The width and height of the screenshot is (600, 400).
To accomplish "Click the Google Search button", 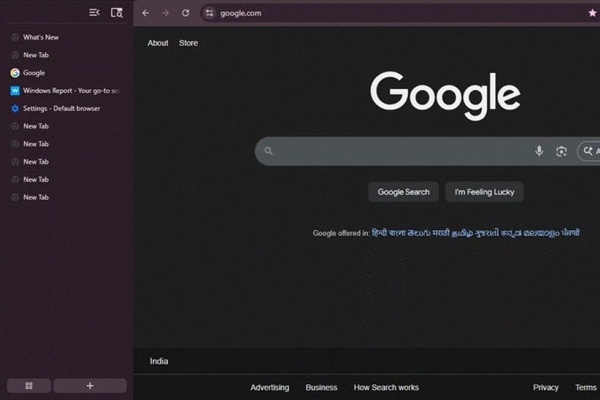I will (404, 192).
